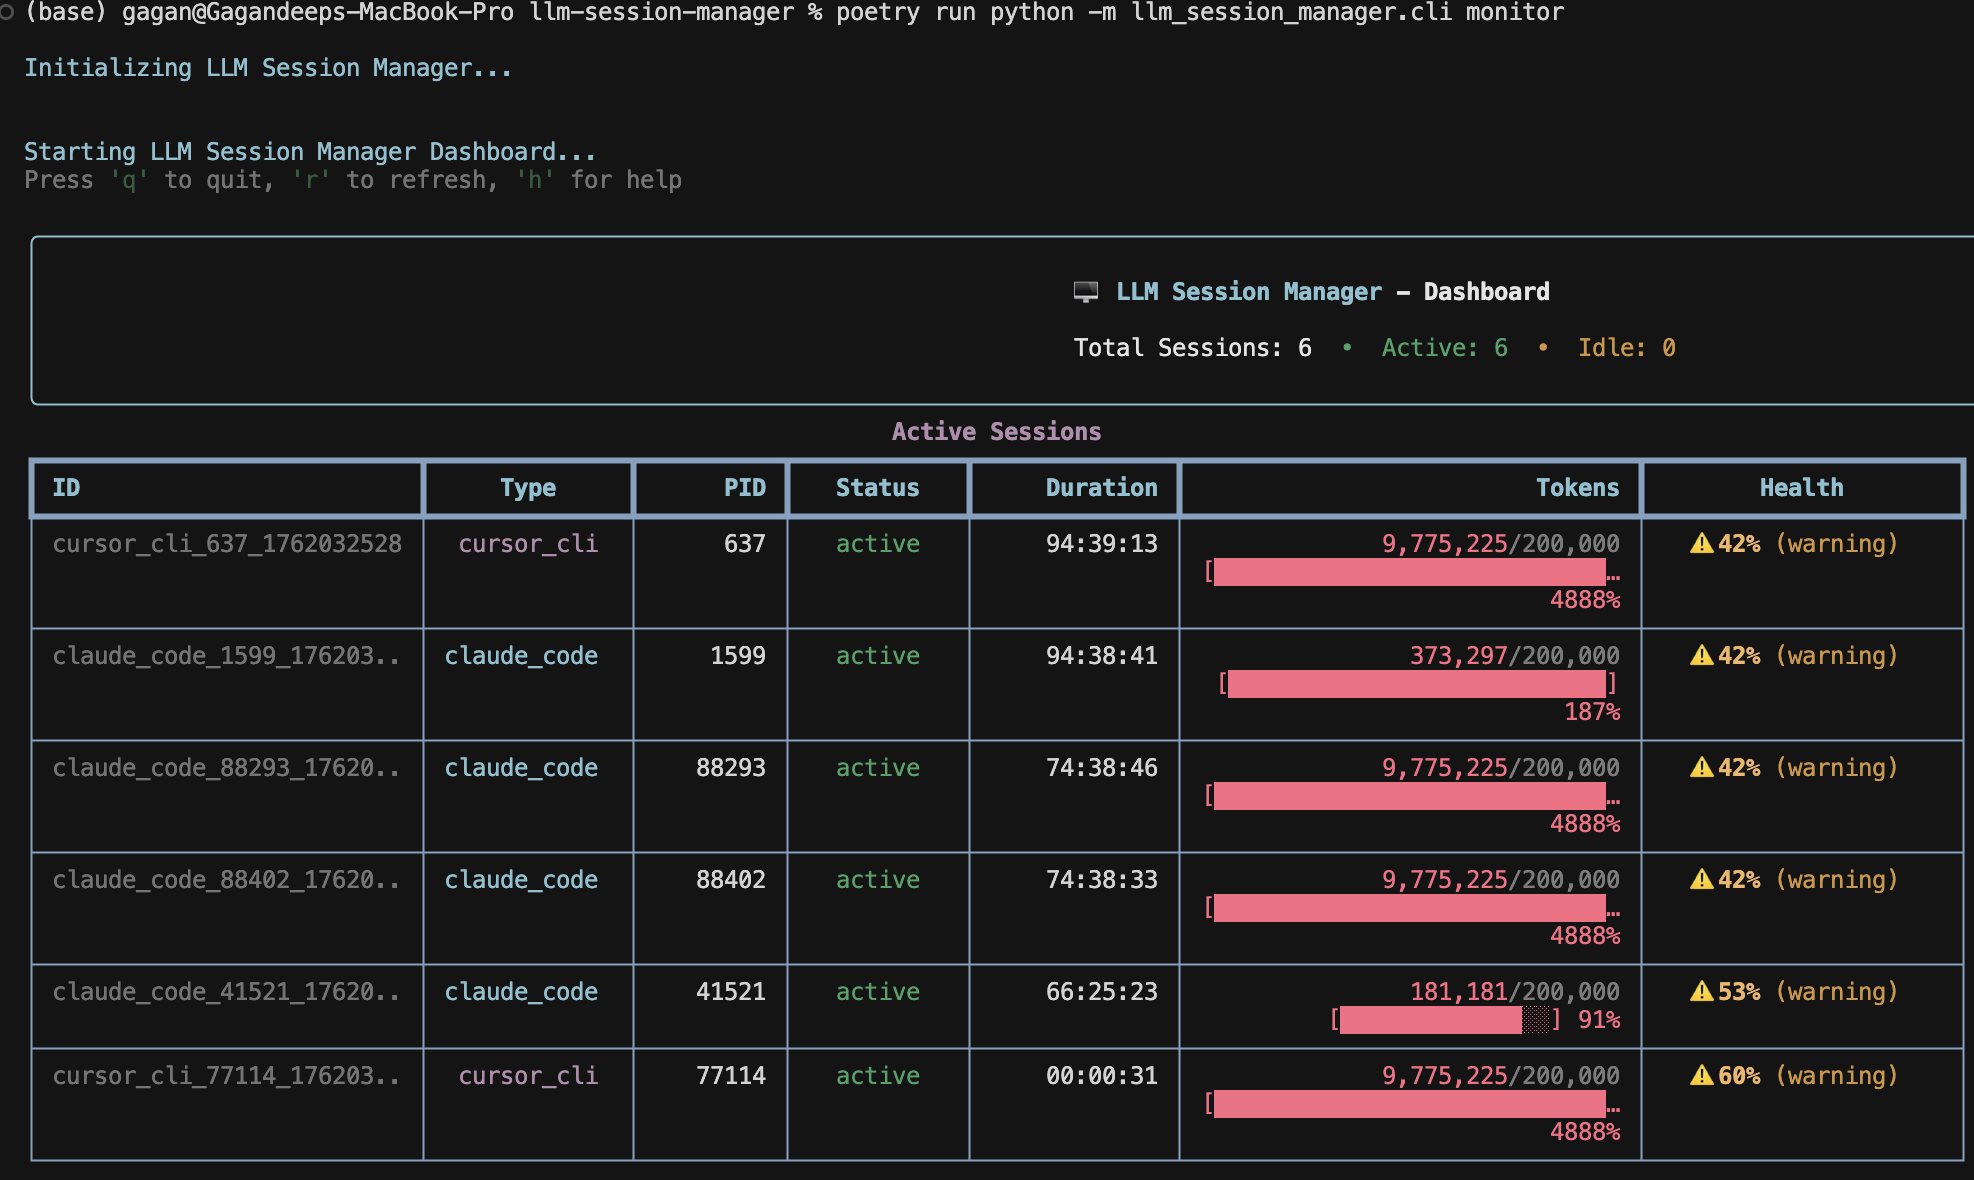The height and width of the screenshot is (1180, 1974).
Task: Click the 187% token usage bar
Action: [x=1416, y=684]
